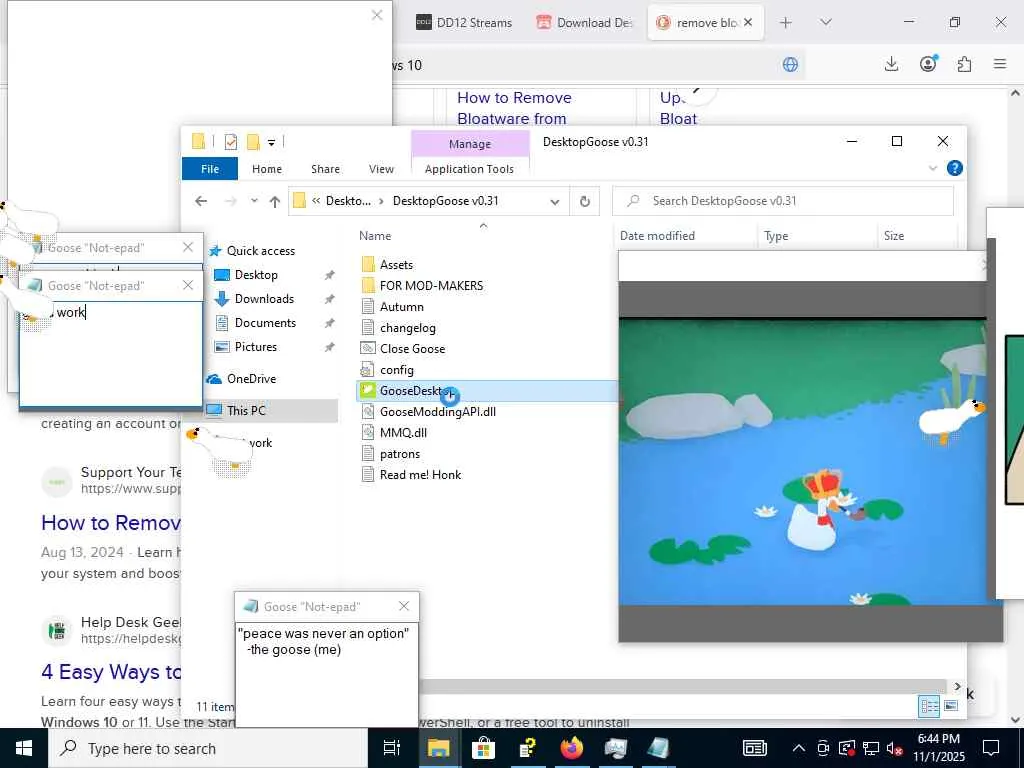
Task: Open Pictures in the navigation pane
Action: coord(255,347)
